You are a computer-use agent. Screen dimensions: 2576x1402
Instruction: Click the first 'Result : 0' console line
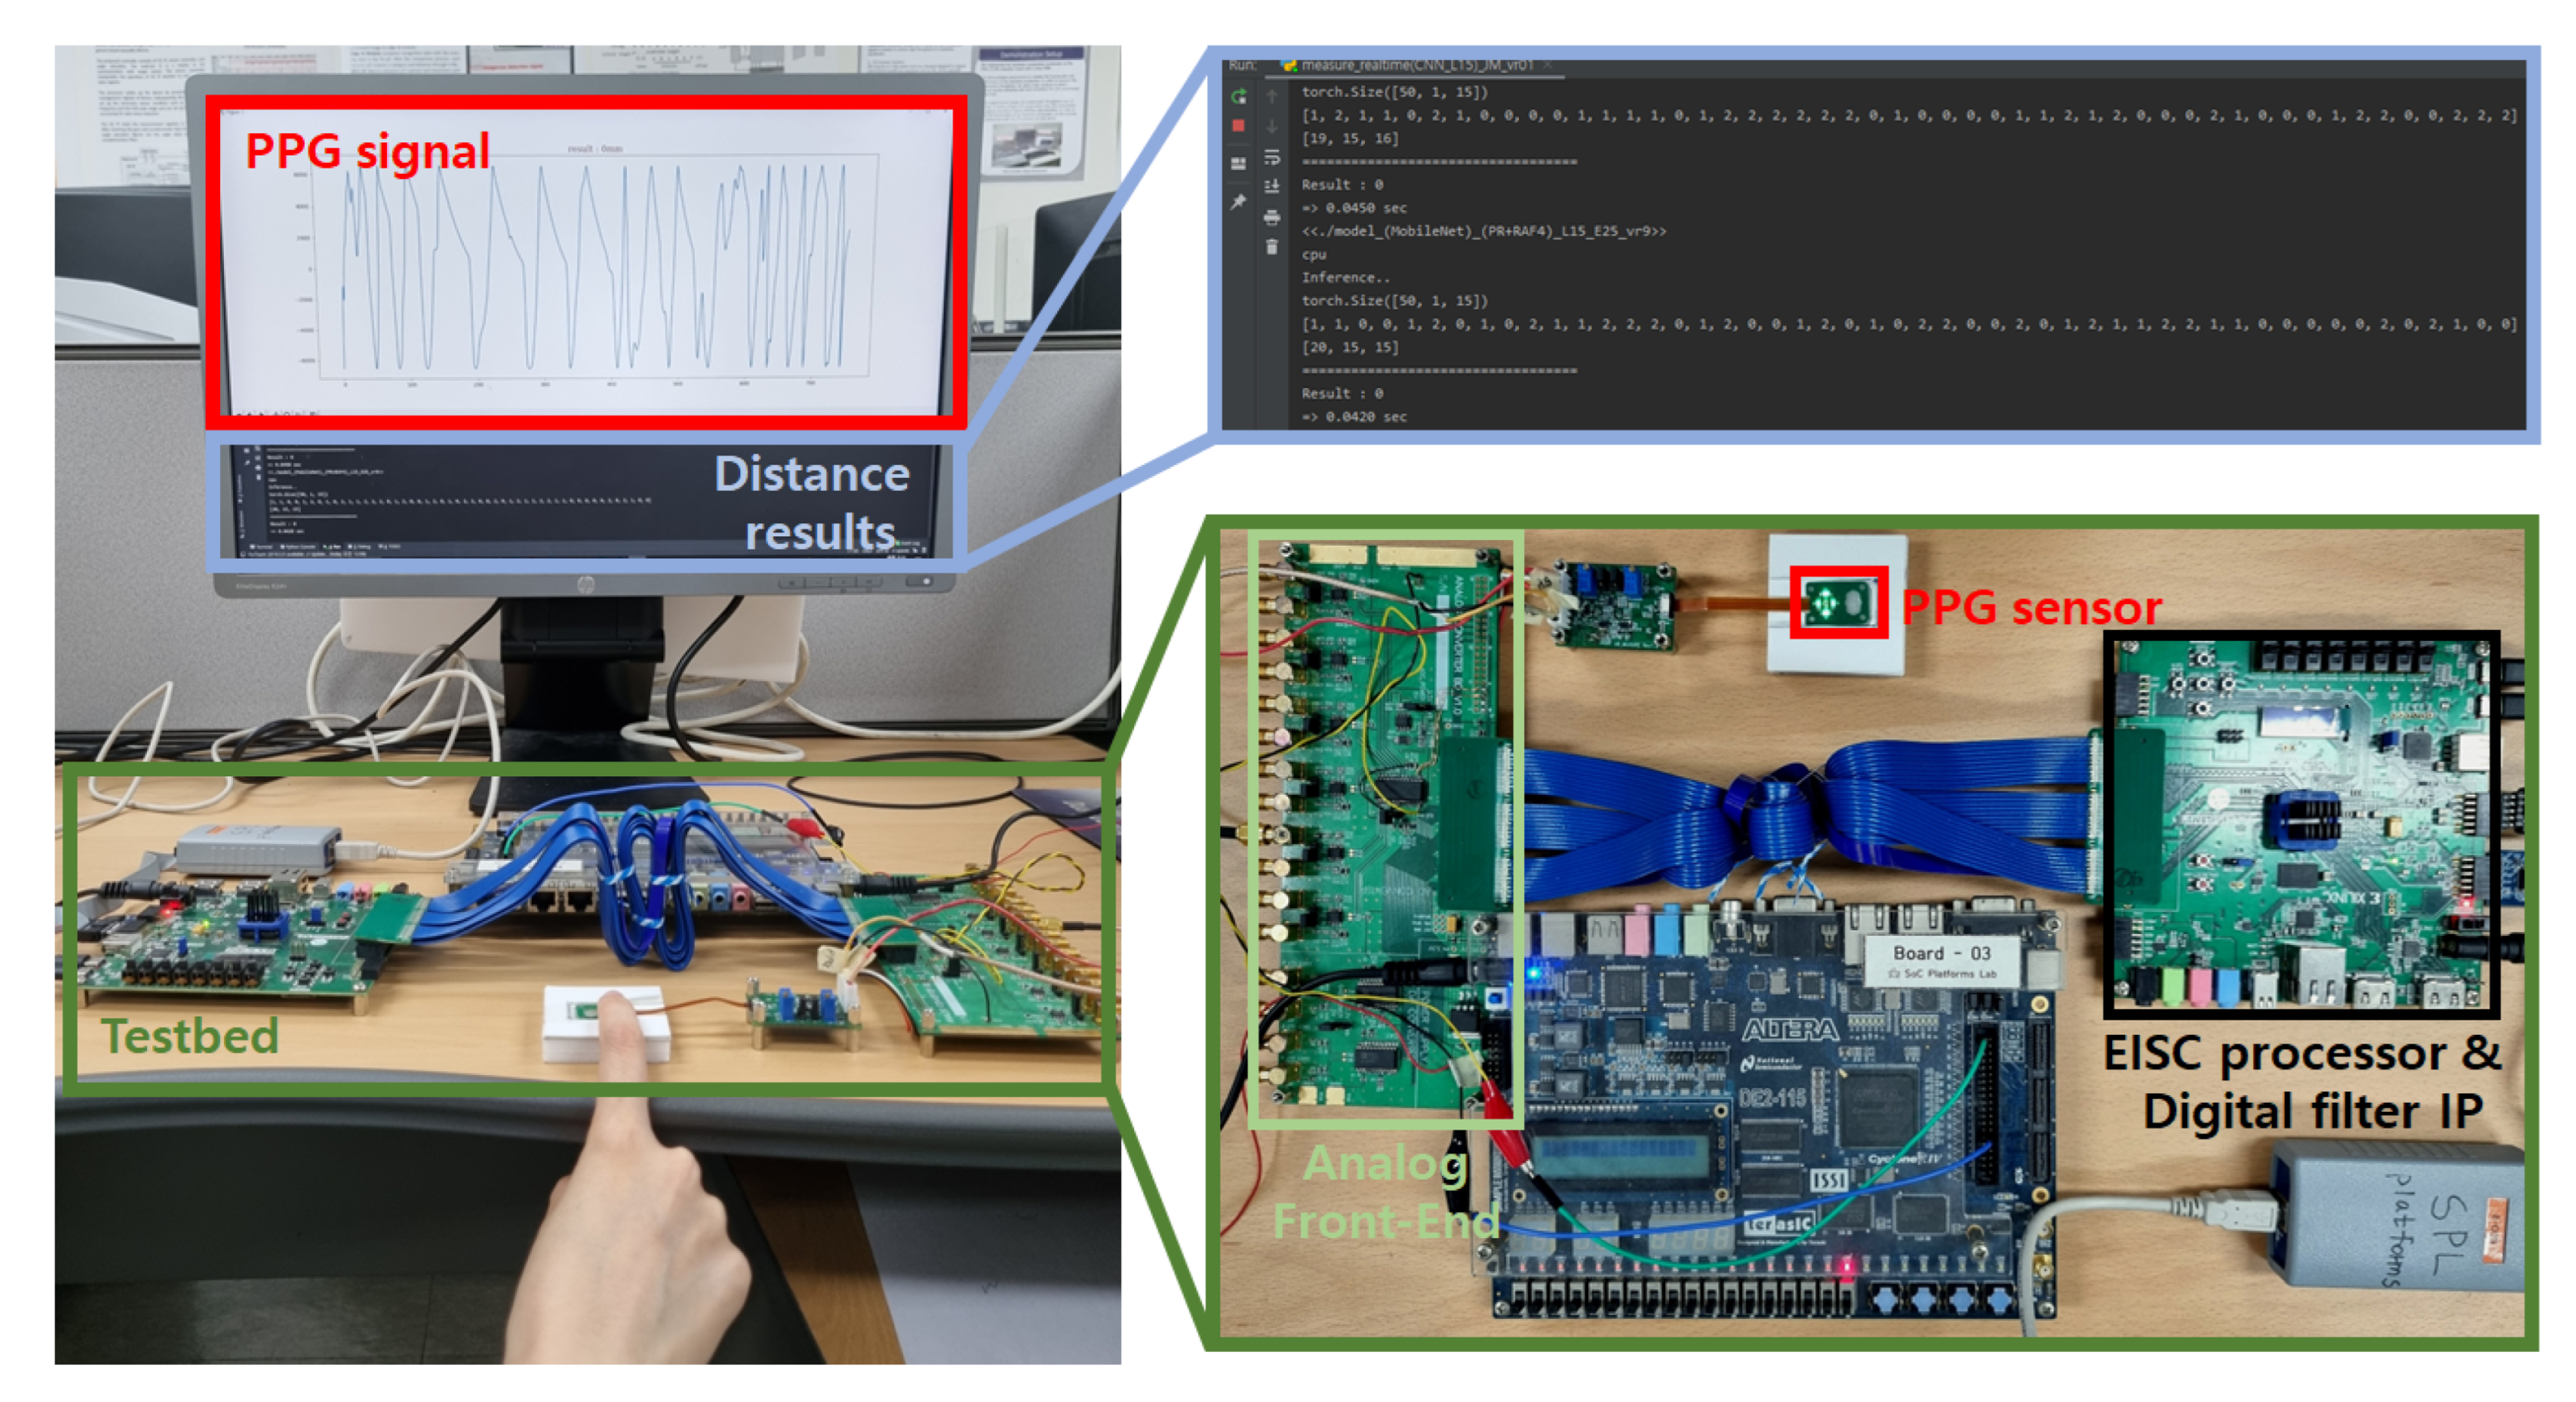[x=1342, y=185]
